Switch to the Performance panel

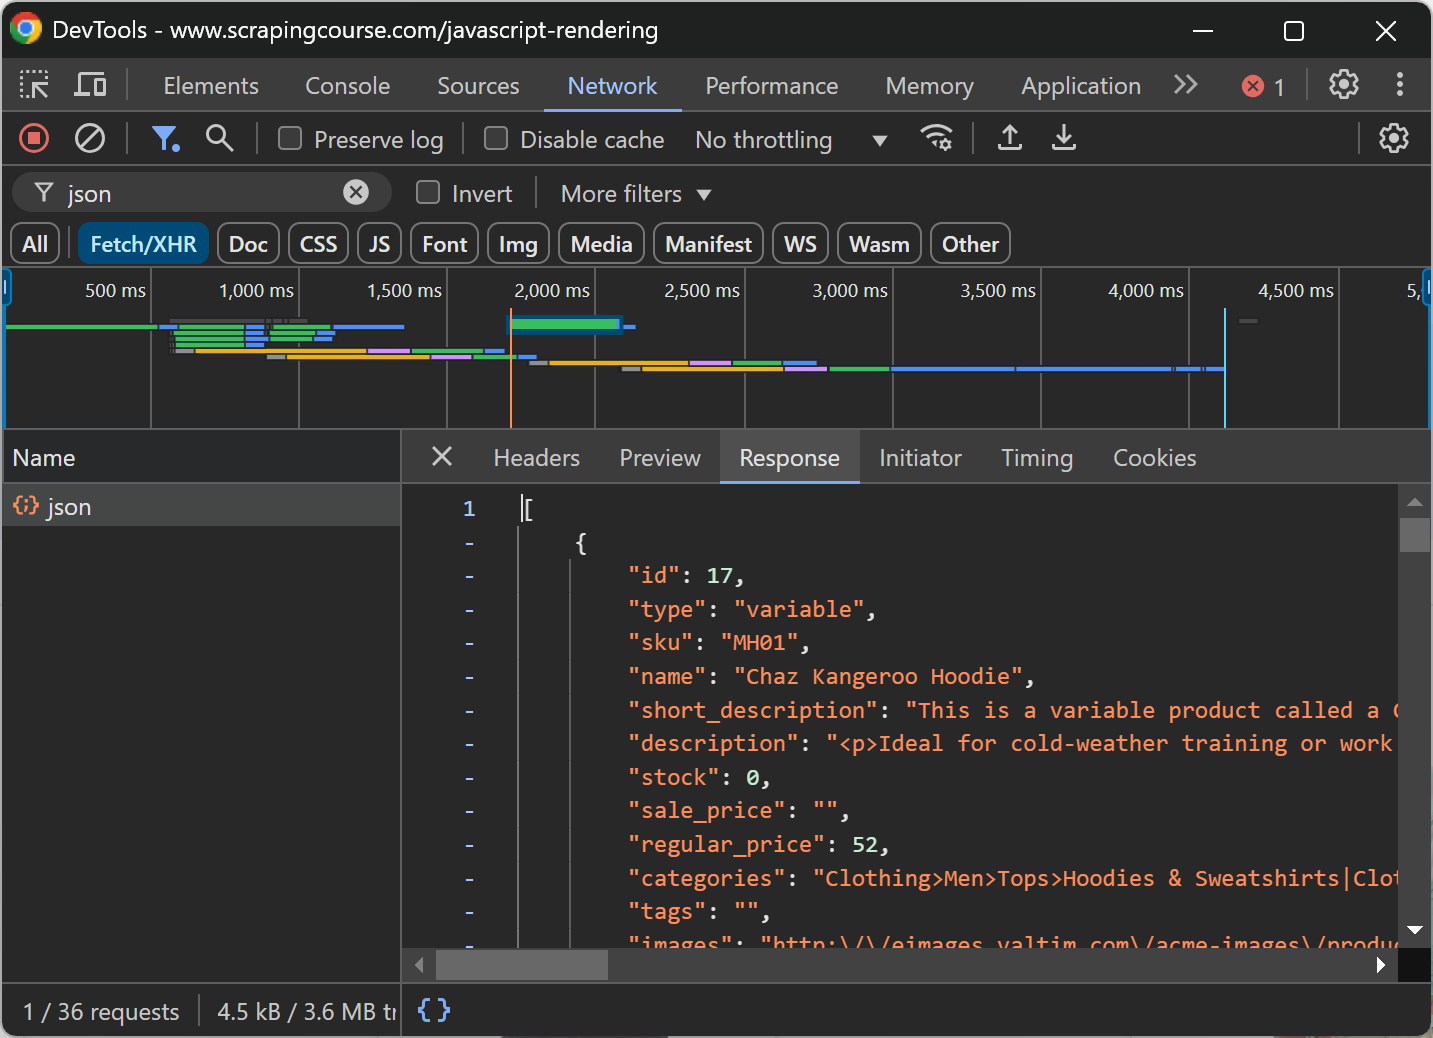point(771,85)
